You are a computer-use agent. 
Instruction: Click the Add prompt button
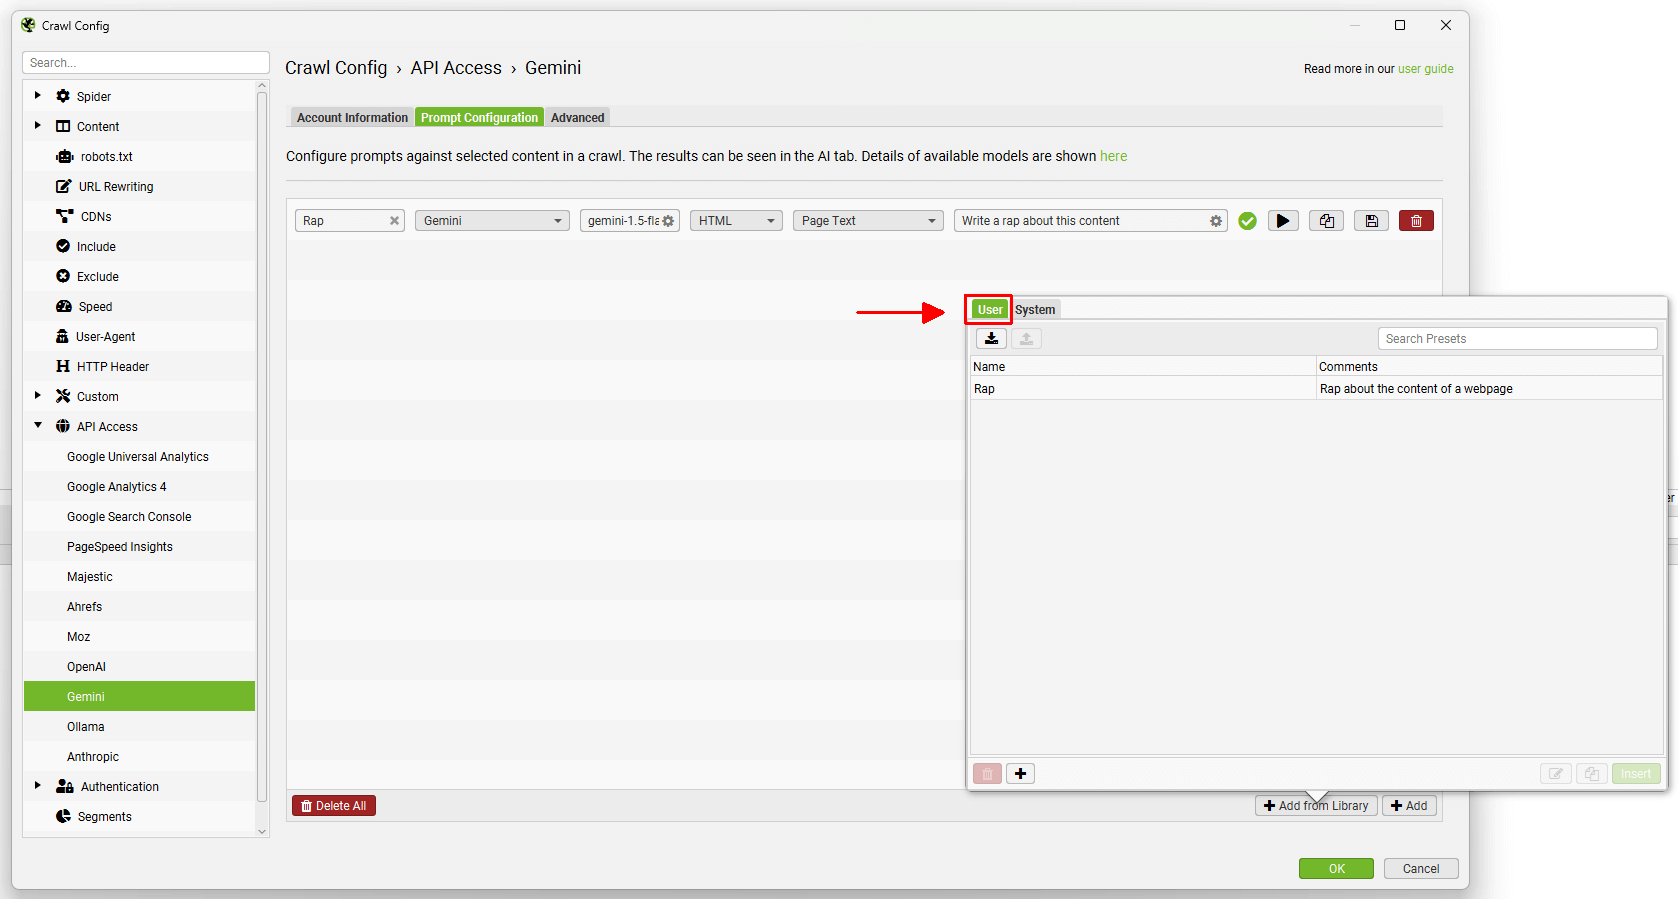(1409, 806)
